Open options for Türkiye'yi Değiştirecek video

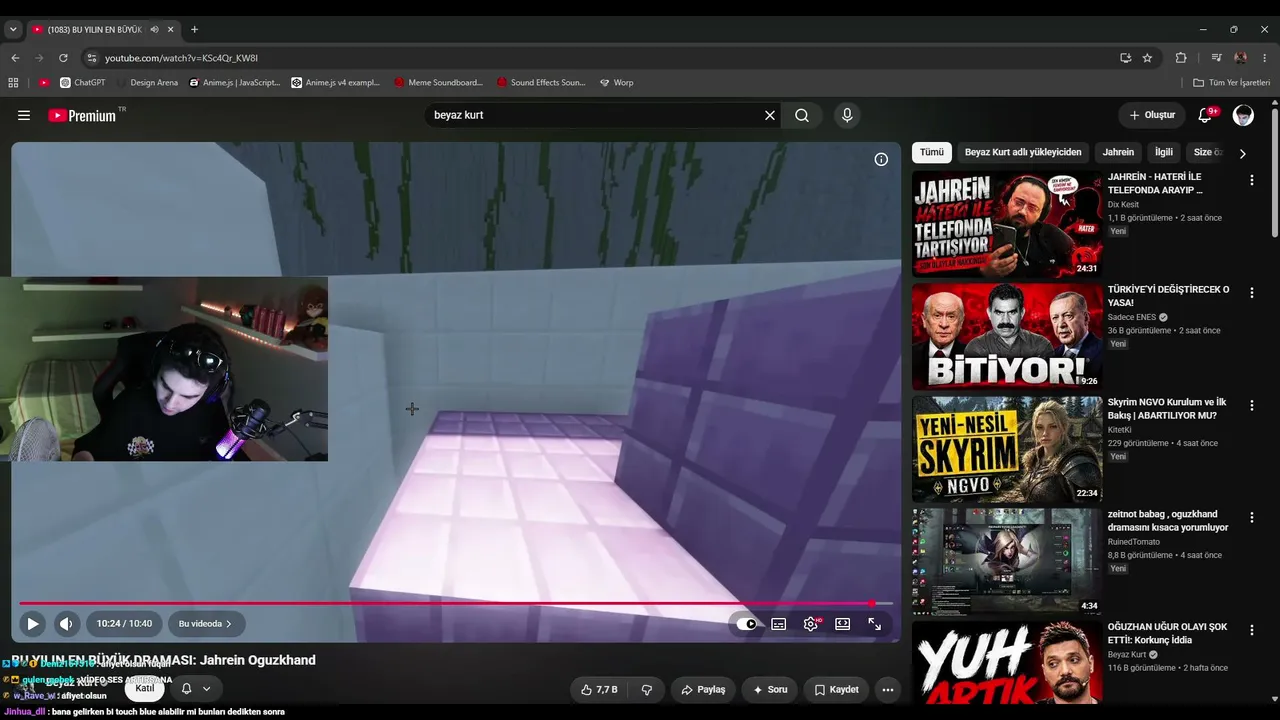click(x=1251, y=293)
